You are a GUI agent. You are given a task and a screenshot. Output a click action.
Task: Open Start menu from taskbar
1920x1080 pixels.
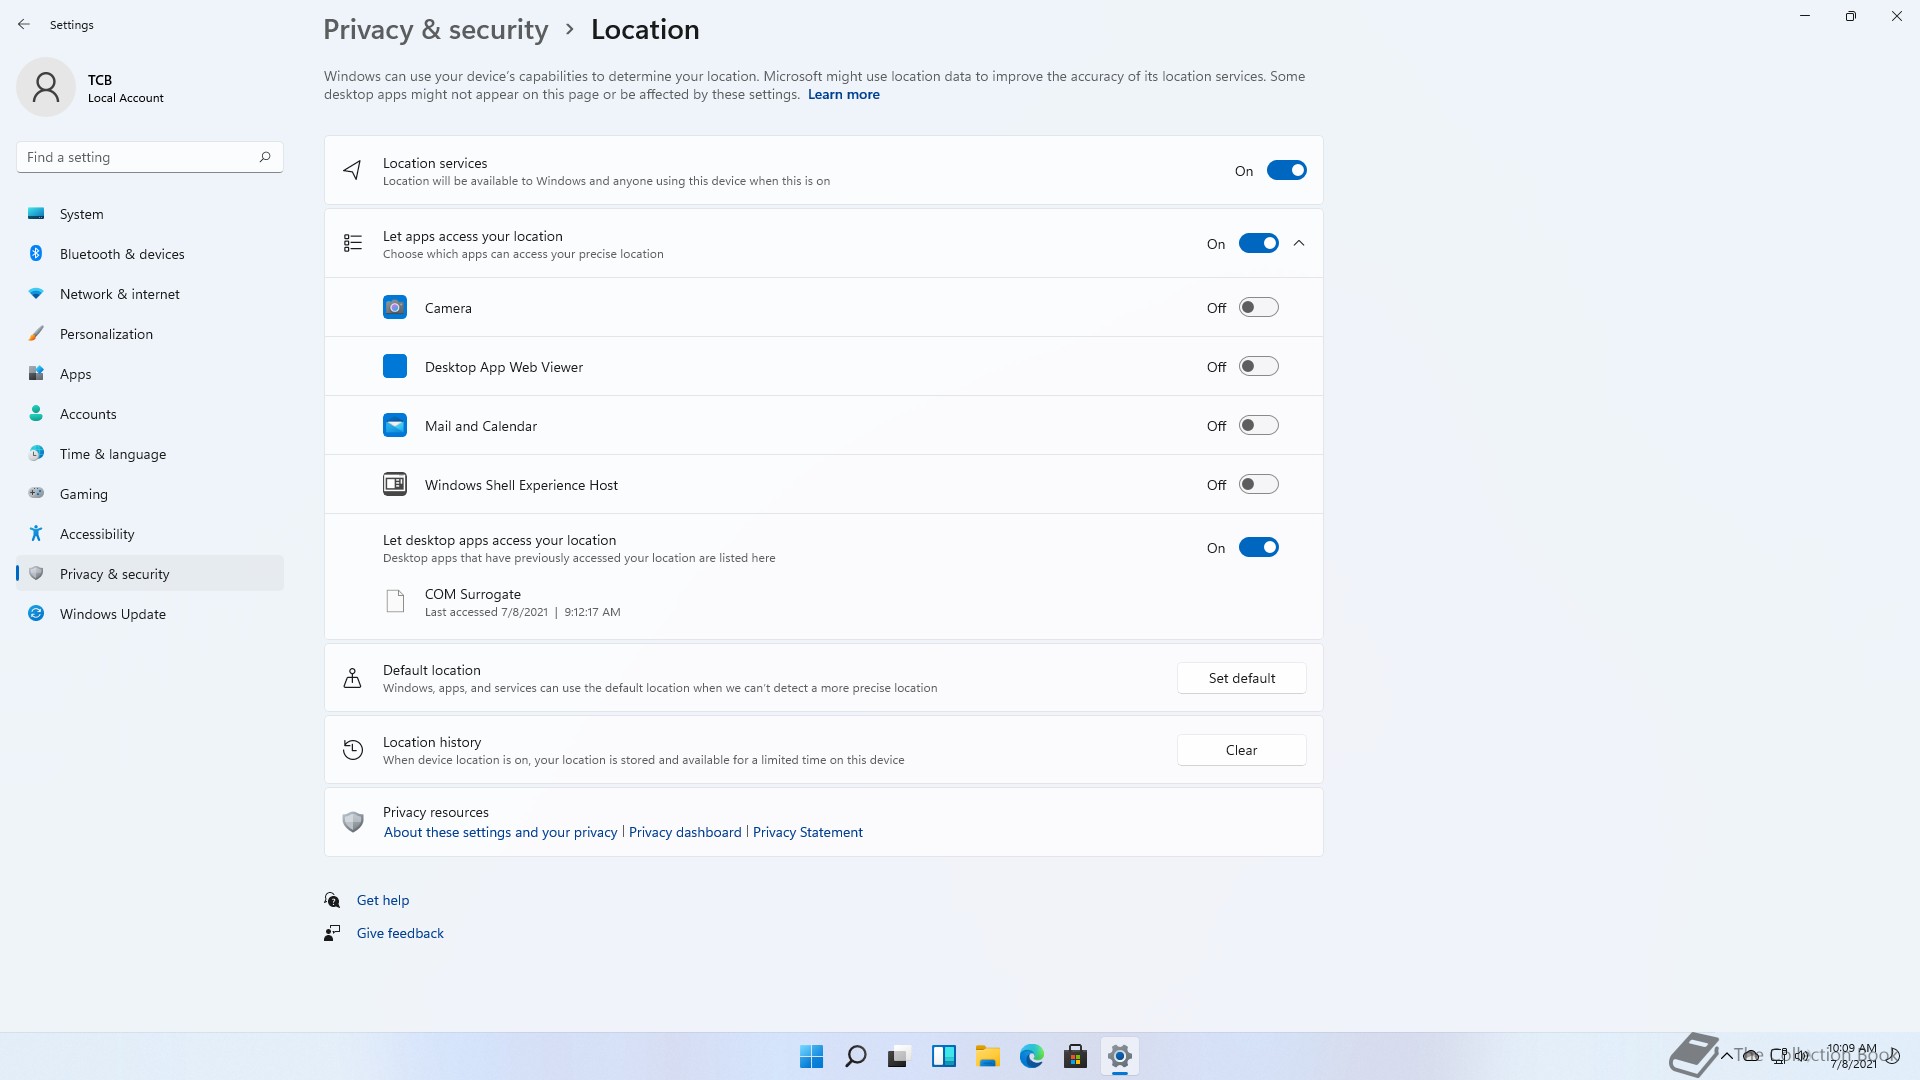[x=811, y=1056]
